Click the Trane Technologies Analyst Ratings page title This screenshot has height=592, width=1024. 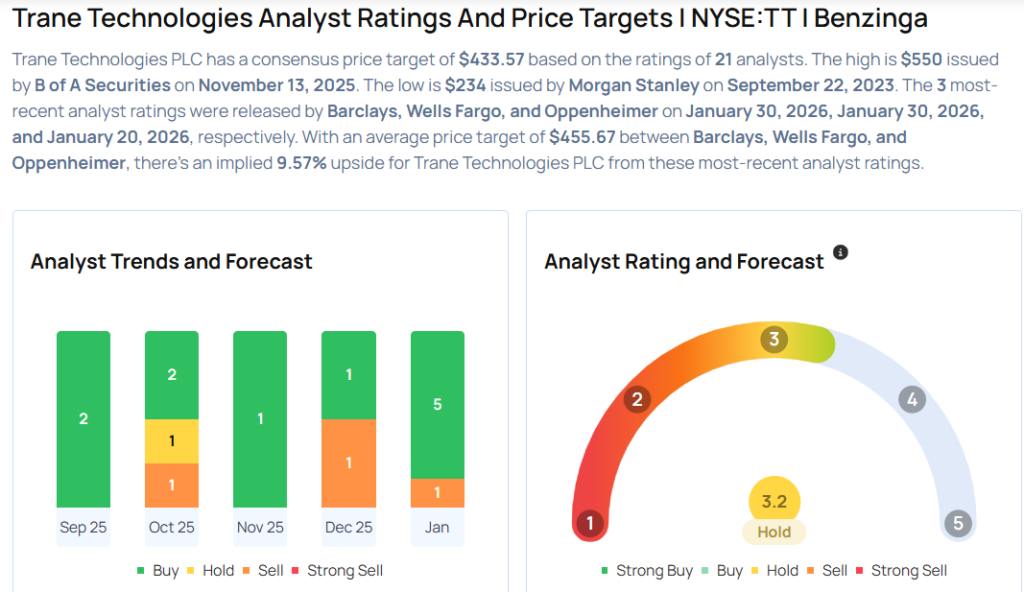(x=469, y=19)
